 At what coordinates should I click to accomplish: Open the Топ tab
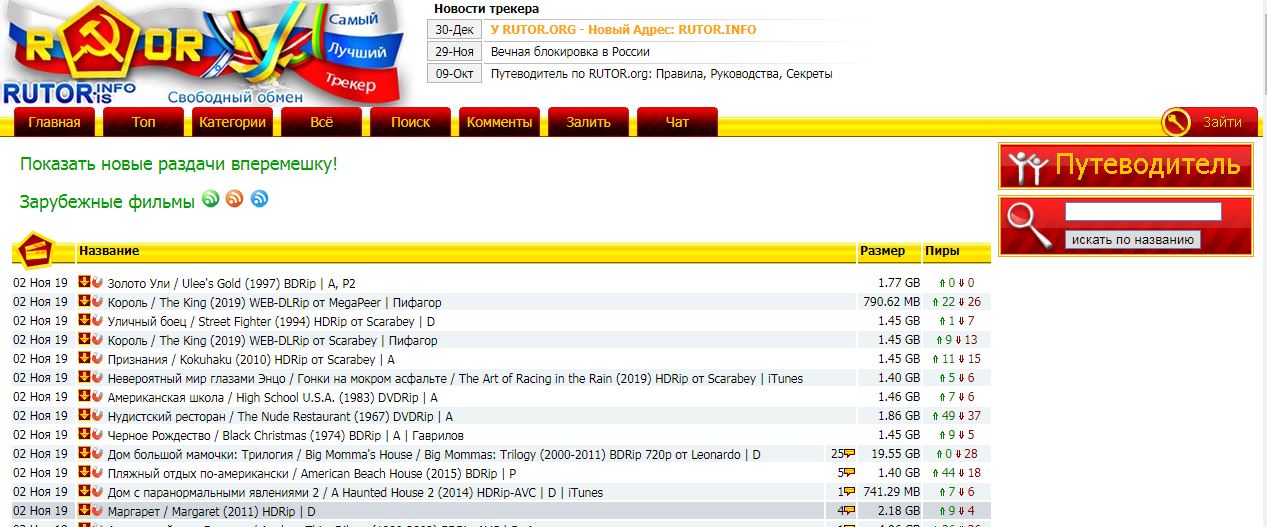(143, 122)
